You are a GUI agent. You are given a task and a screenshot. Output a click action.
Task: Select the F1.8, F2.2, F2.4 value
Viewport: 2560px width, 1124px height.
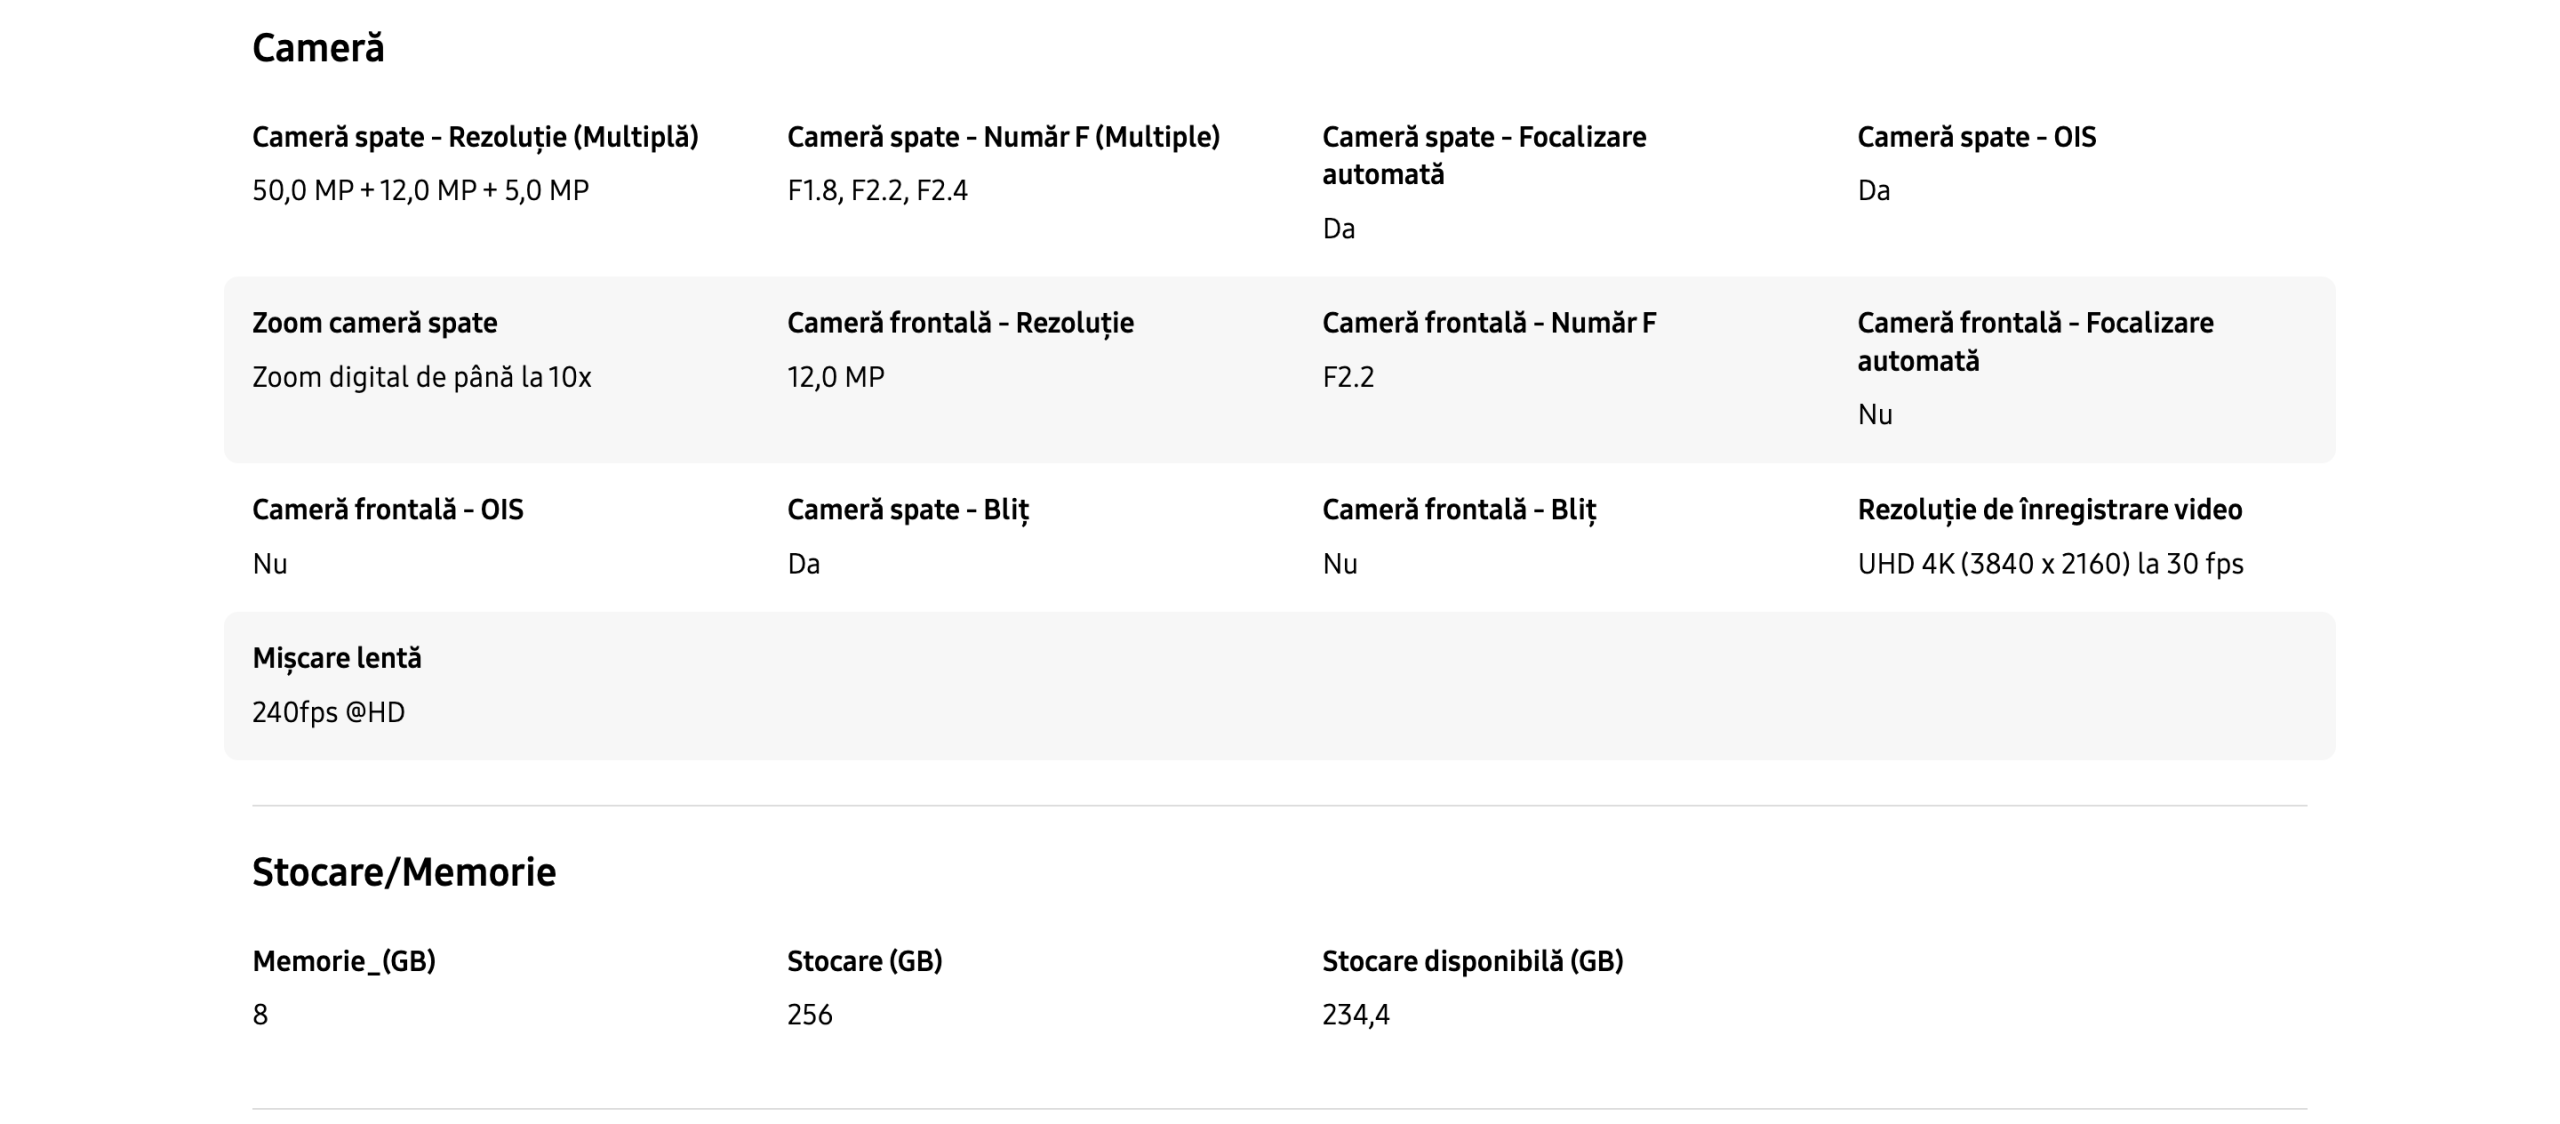(x=877, y=190)
